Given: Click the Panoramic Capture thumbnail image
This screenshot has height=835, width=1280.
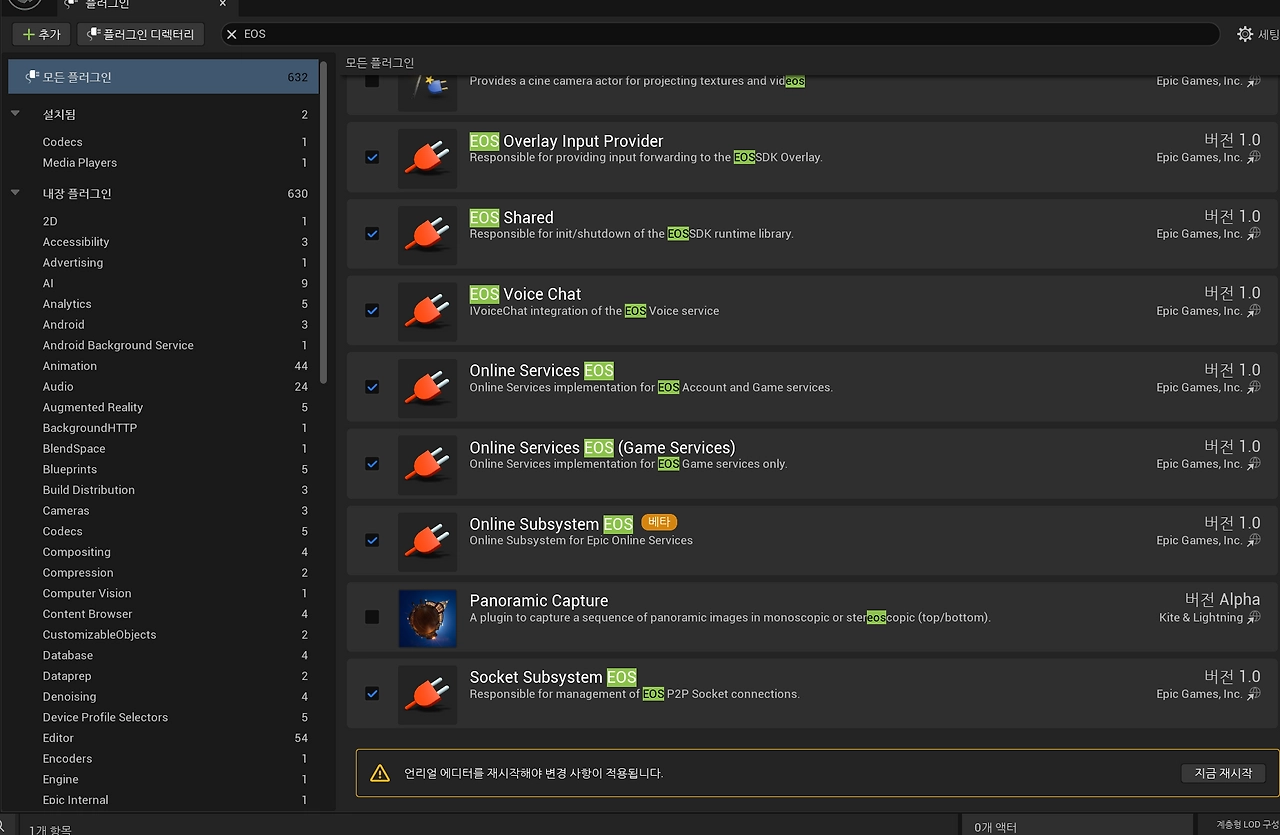Looking at the screenshot, I should [427, 618].
